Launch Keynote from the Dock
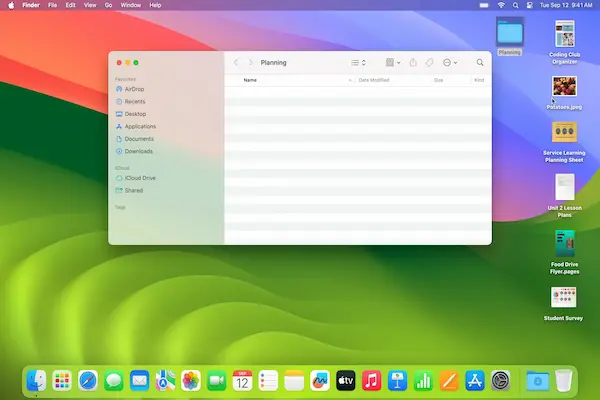This screenshot has height=400, width=600. 397,380
